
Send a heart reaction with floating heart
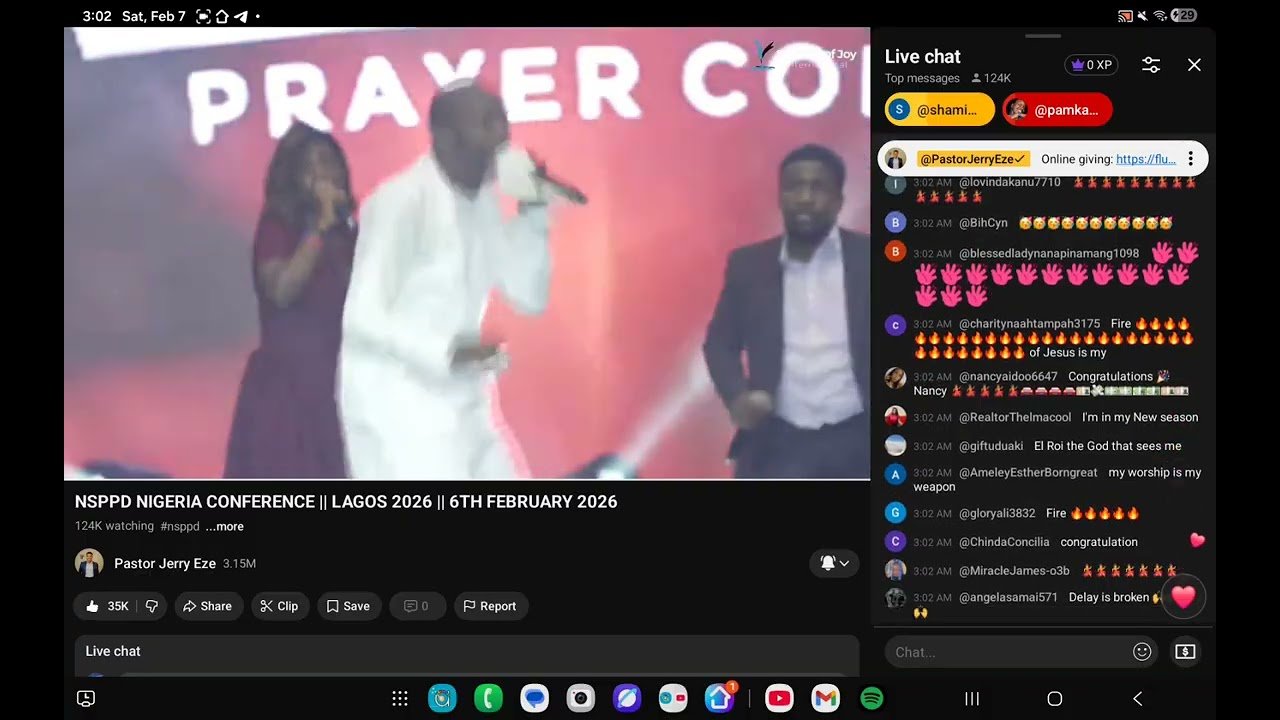[1183, 597]
